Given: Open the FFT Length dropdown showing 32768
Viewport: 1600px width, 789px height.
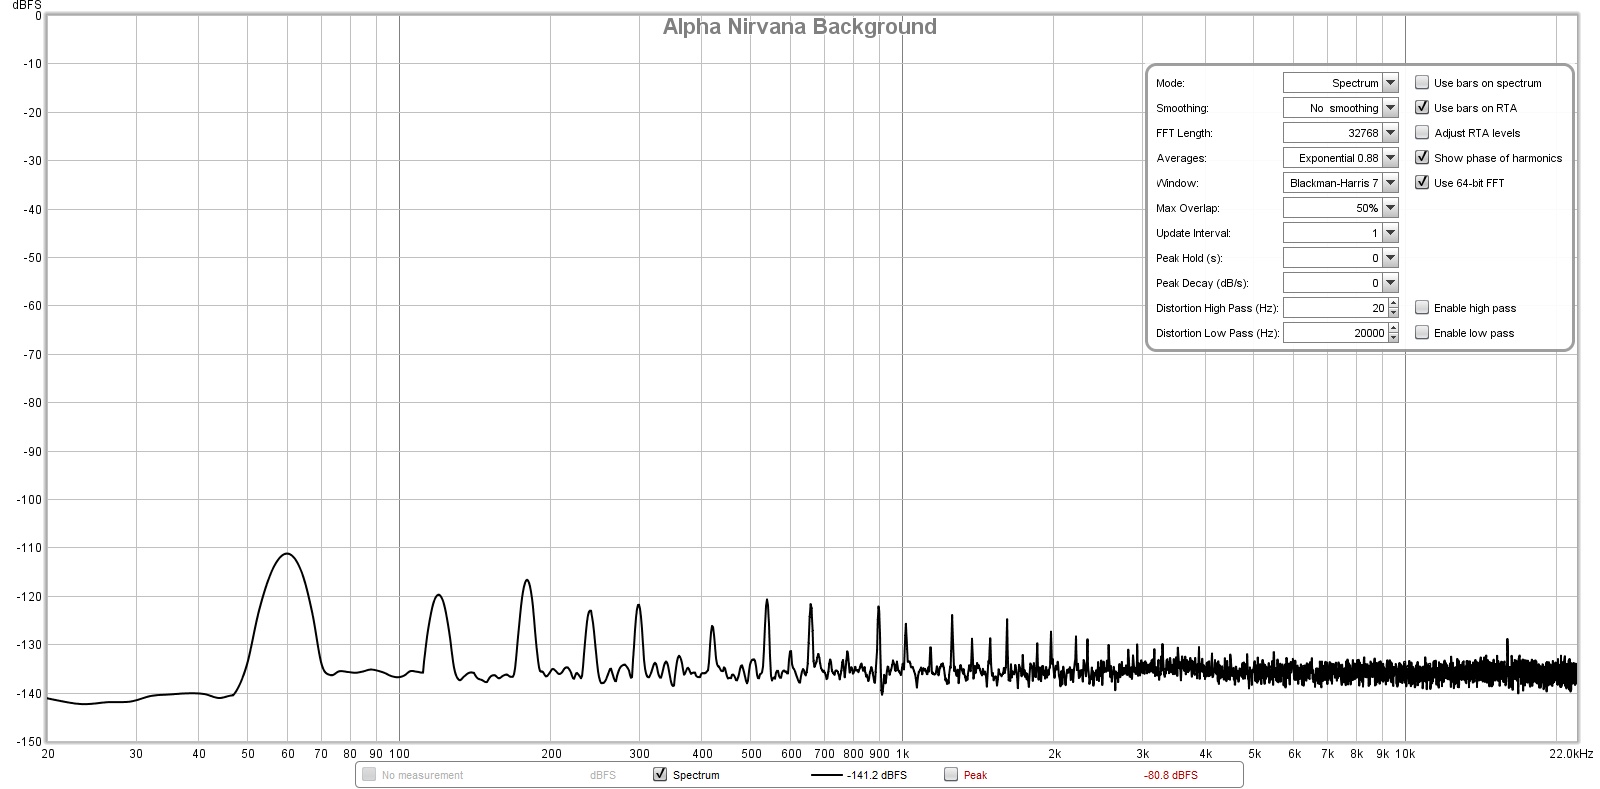Looking at the screenshot, I should click(x=1340, y=133).
